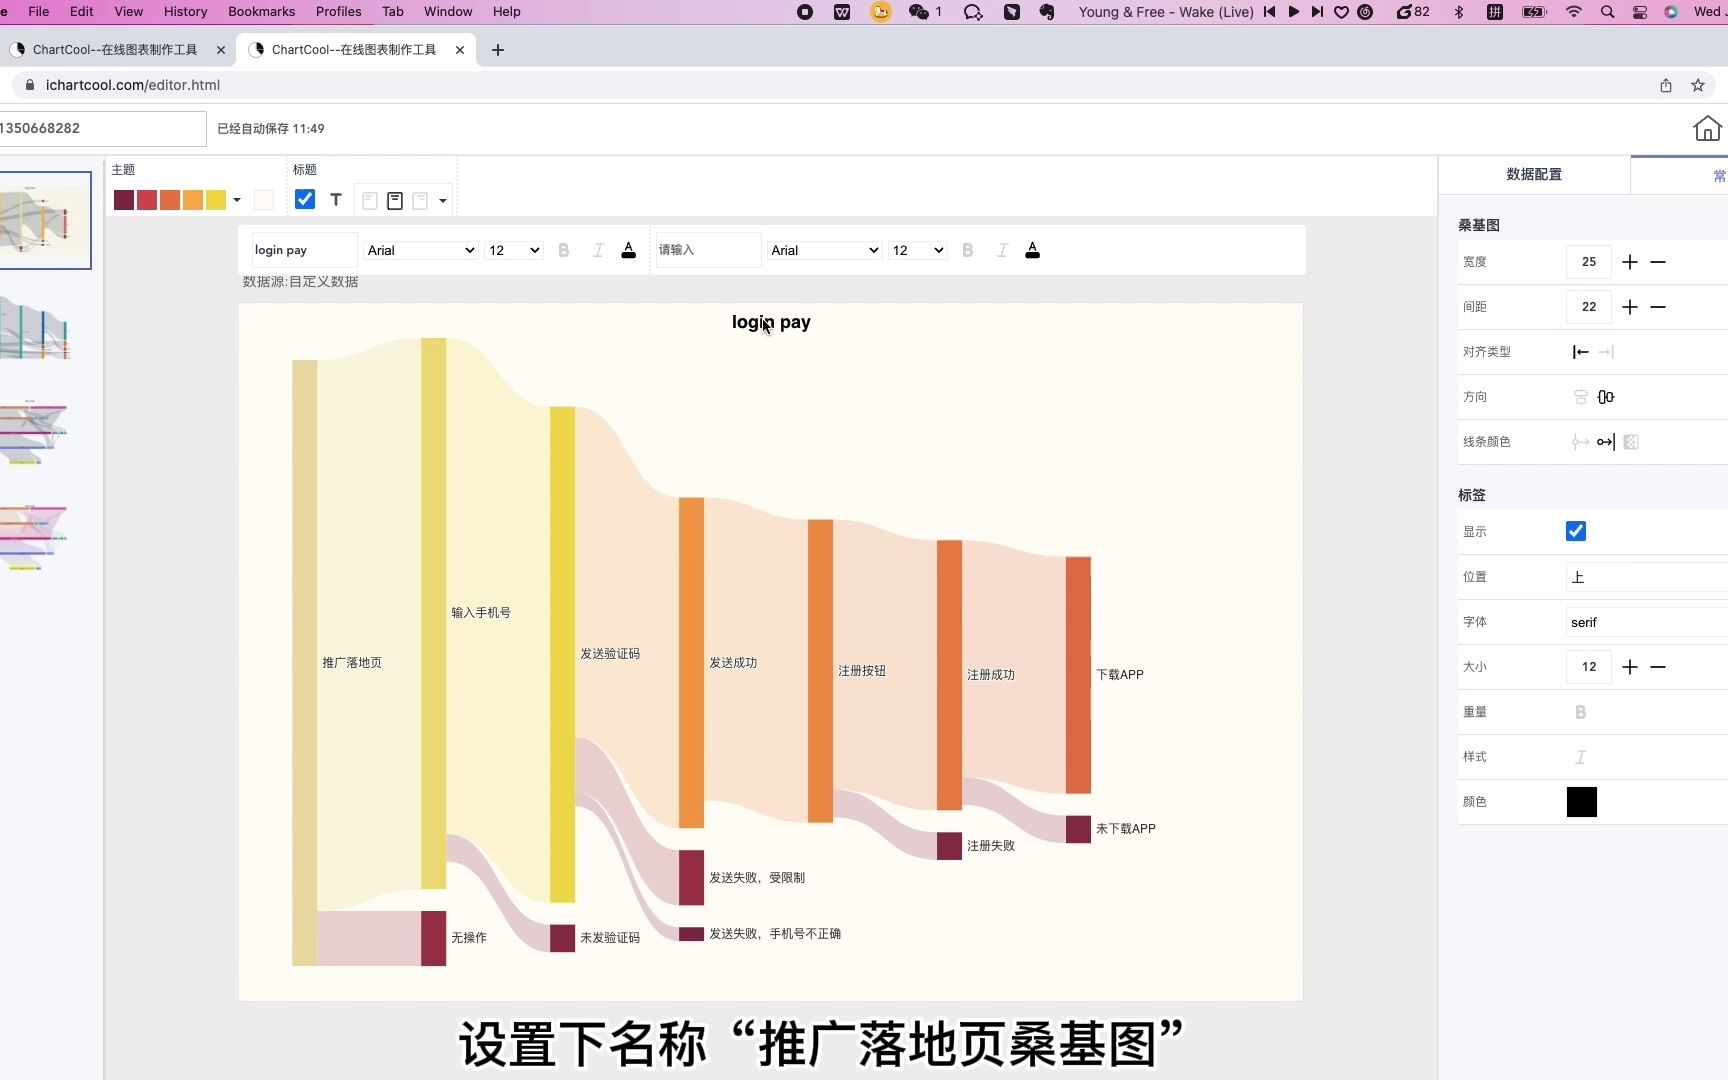Expand title position options dropdown arrow
The height and width of the screenshot is (1080, 1728).
coord(443,201)
